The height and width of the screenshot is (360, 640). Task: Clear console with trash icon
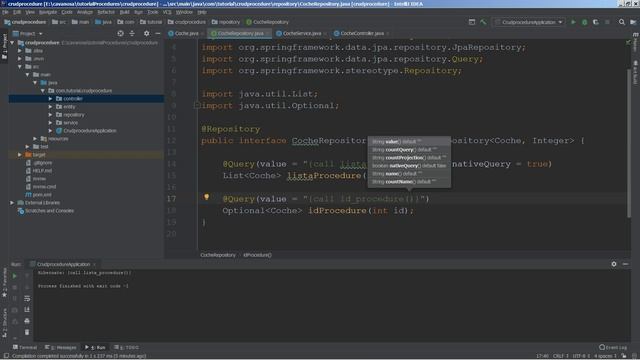point(27,332)
